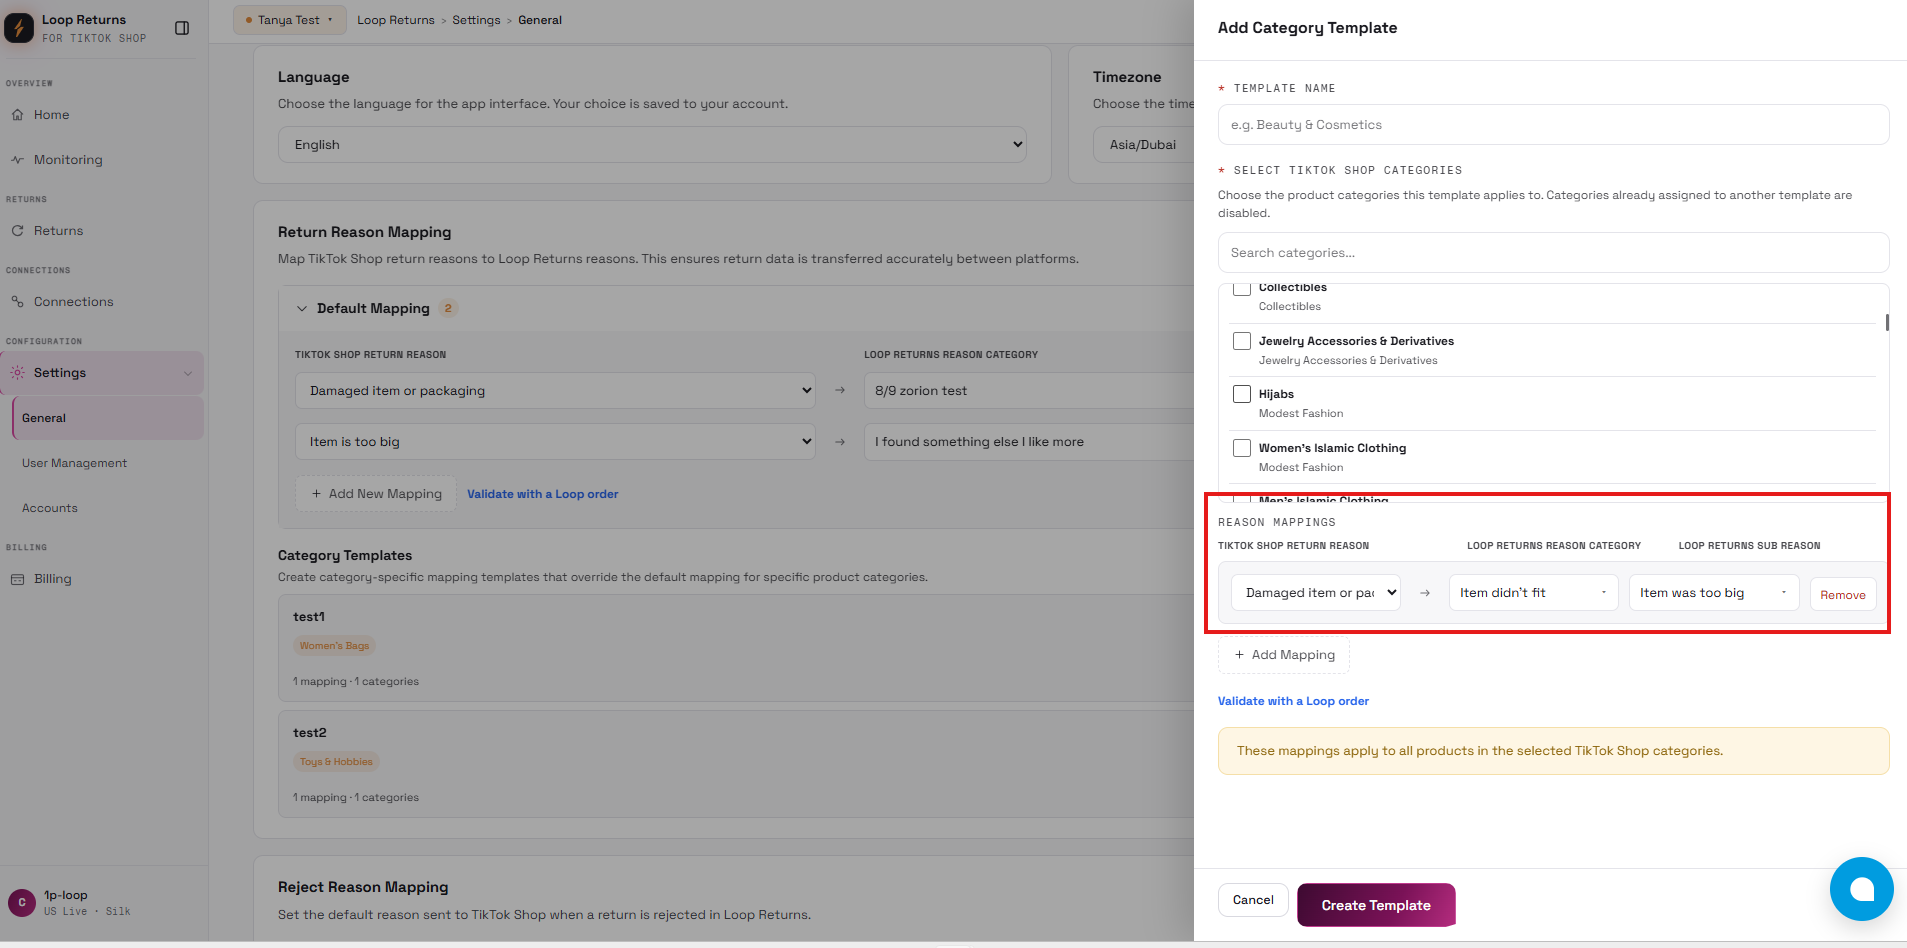Click the Returns refresh icon
1907x948 pixels.
(18, 231)
